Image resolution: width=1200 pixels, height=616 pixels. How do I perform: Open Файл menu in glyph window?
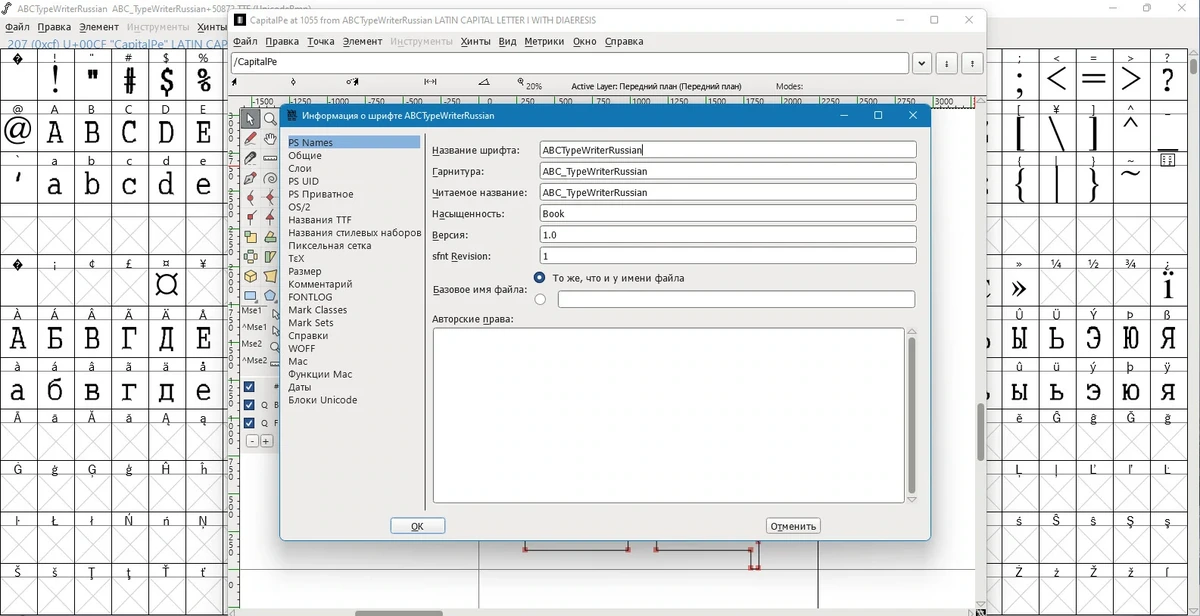(245, 42)
